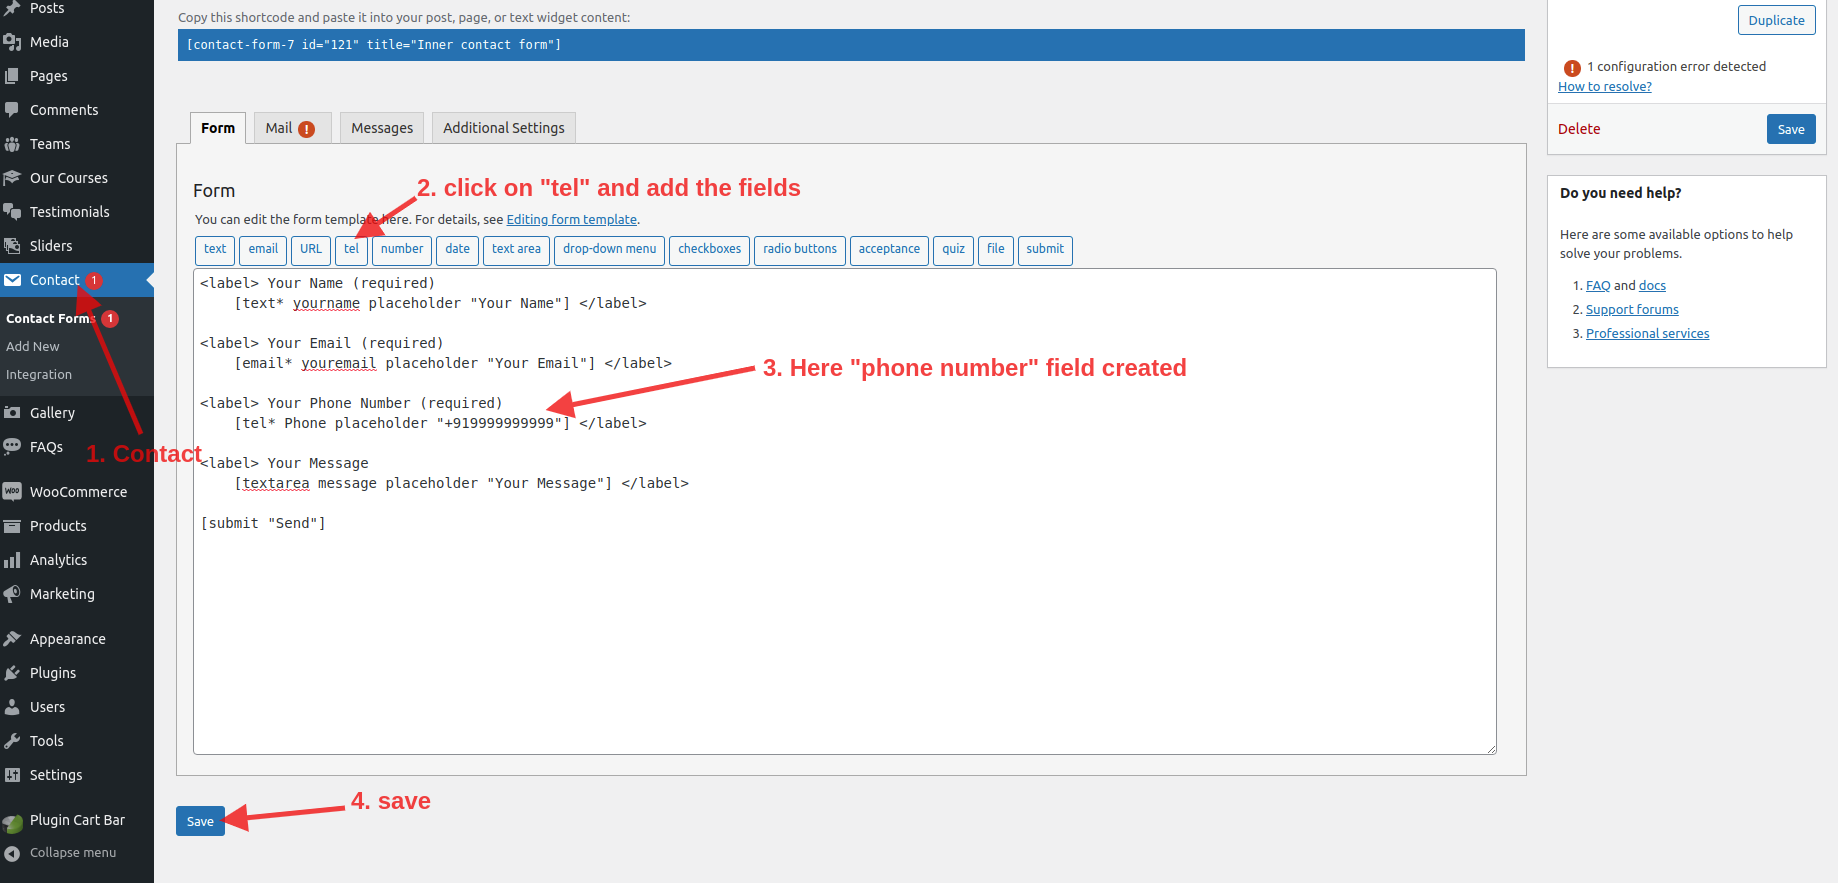
Task: Open the Mail tab
Action: (x=292, y=128)
